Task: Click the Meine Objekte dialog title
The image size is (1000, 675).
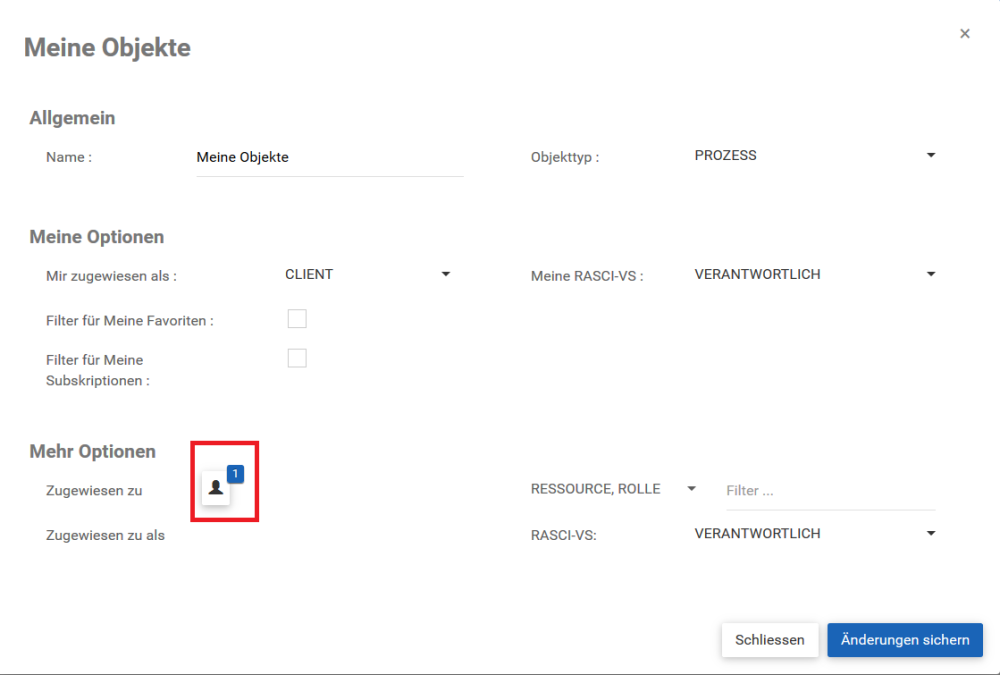Action: [107, 48]
